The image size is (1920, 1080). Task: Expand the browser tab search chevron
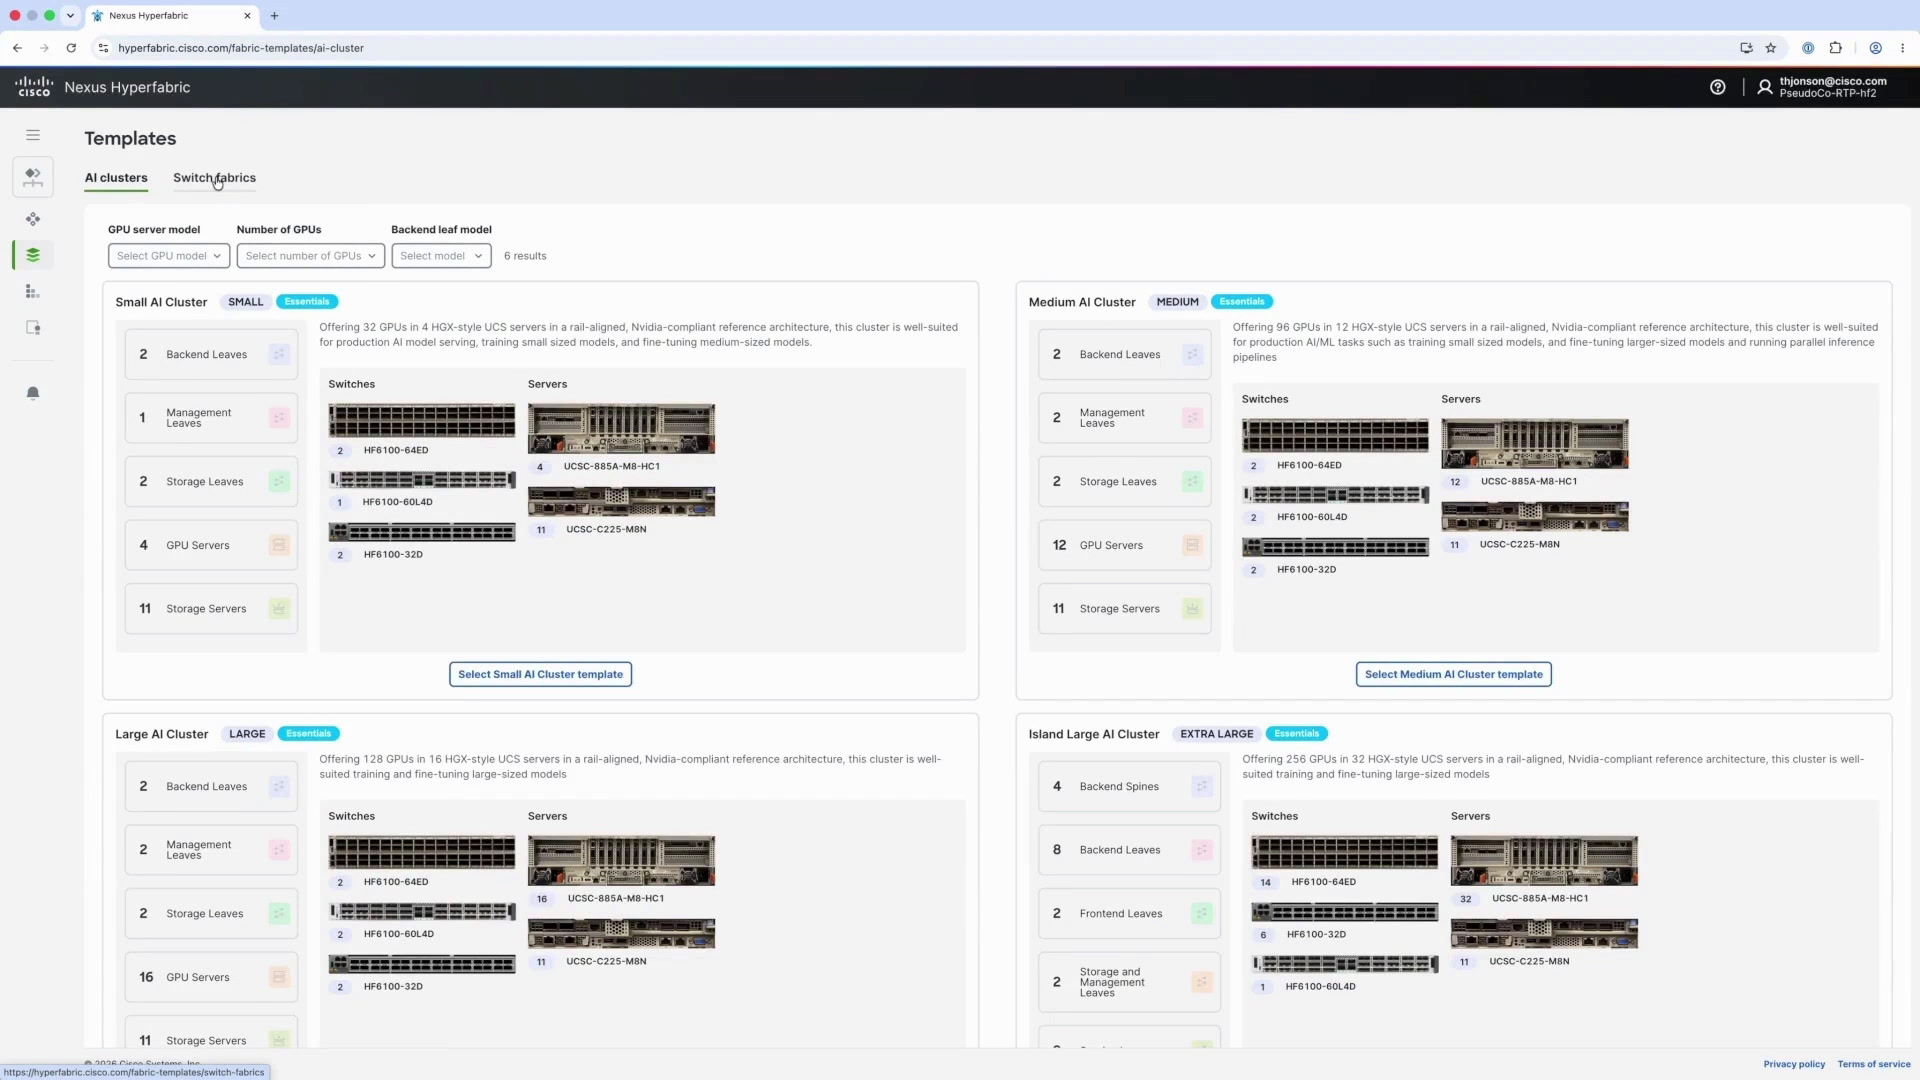coord(70,15)
